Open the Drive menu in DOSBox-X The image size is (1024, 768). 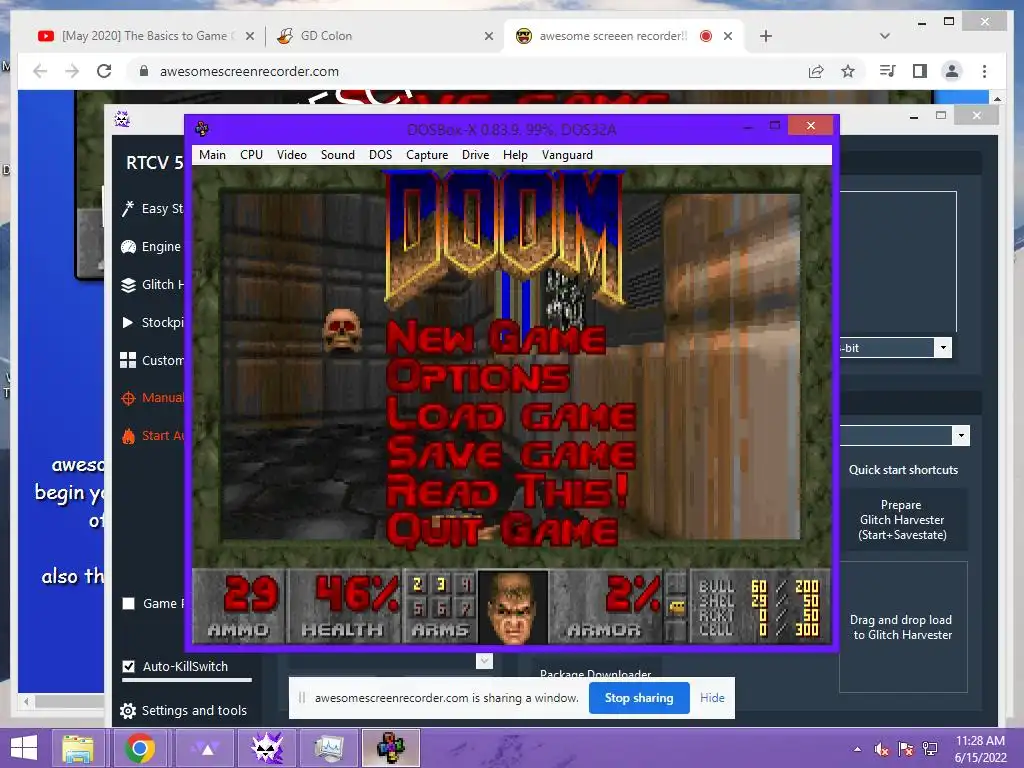475,155
